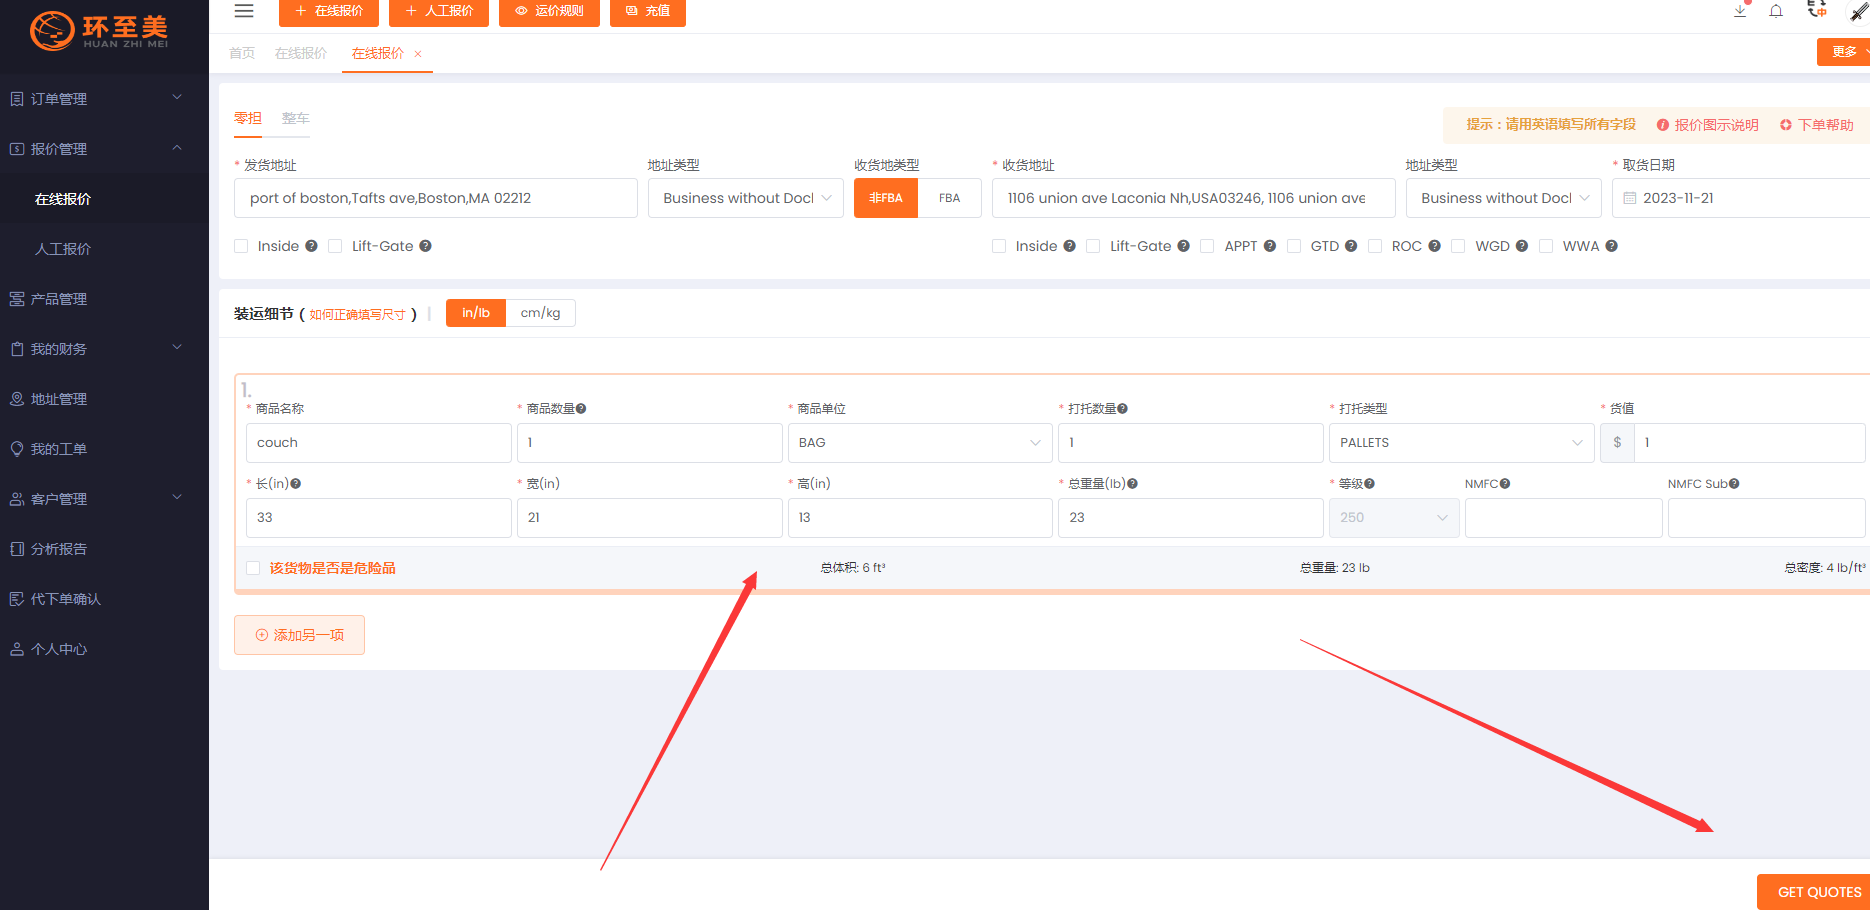Click help icon next to sender Lift-Gate
The width and height of the screenshot is (1870, 910).
click(425, 246)
